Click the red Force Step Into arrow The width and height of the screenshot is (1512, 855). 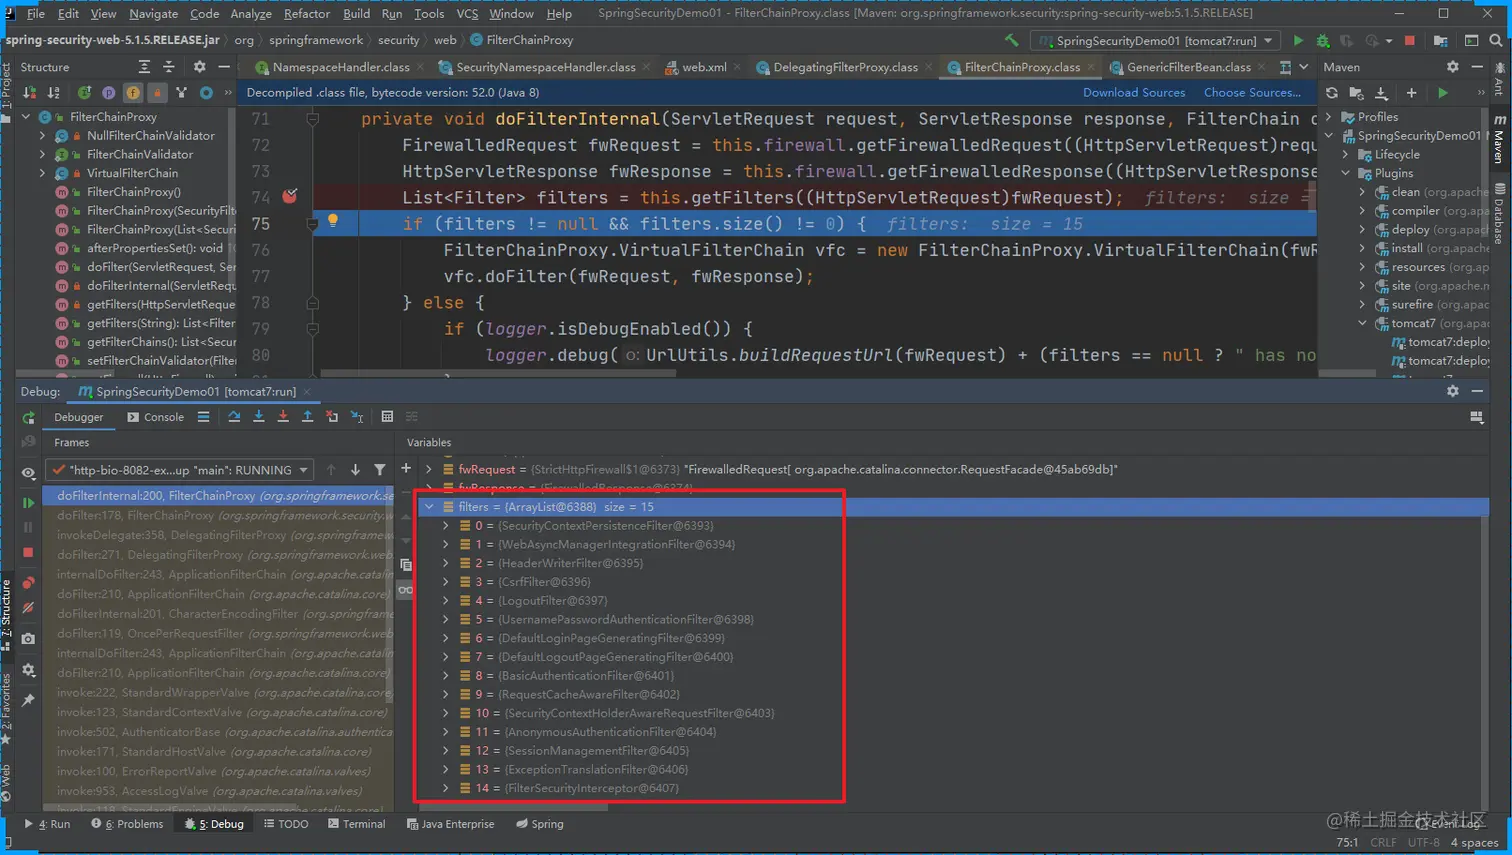click(x=283, y=417)
